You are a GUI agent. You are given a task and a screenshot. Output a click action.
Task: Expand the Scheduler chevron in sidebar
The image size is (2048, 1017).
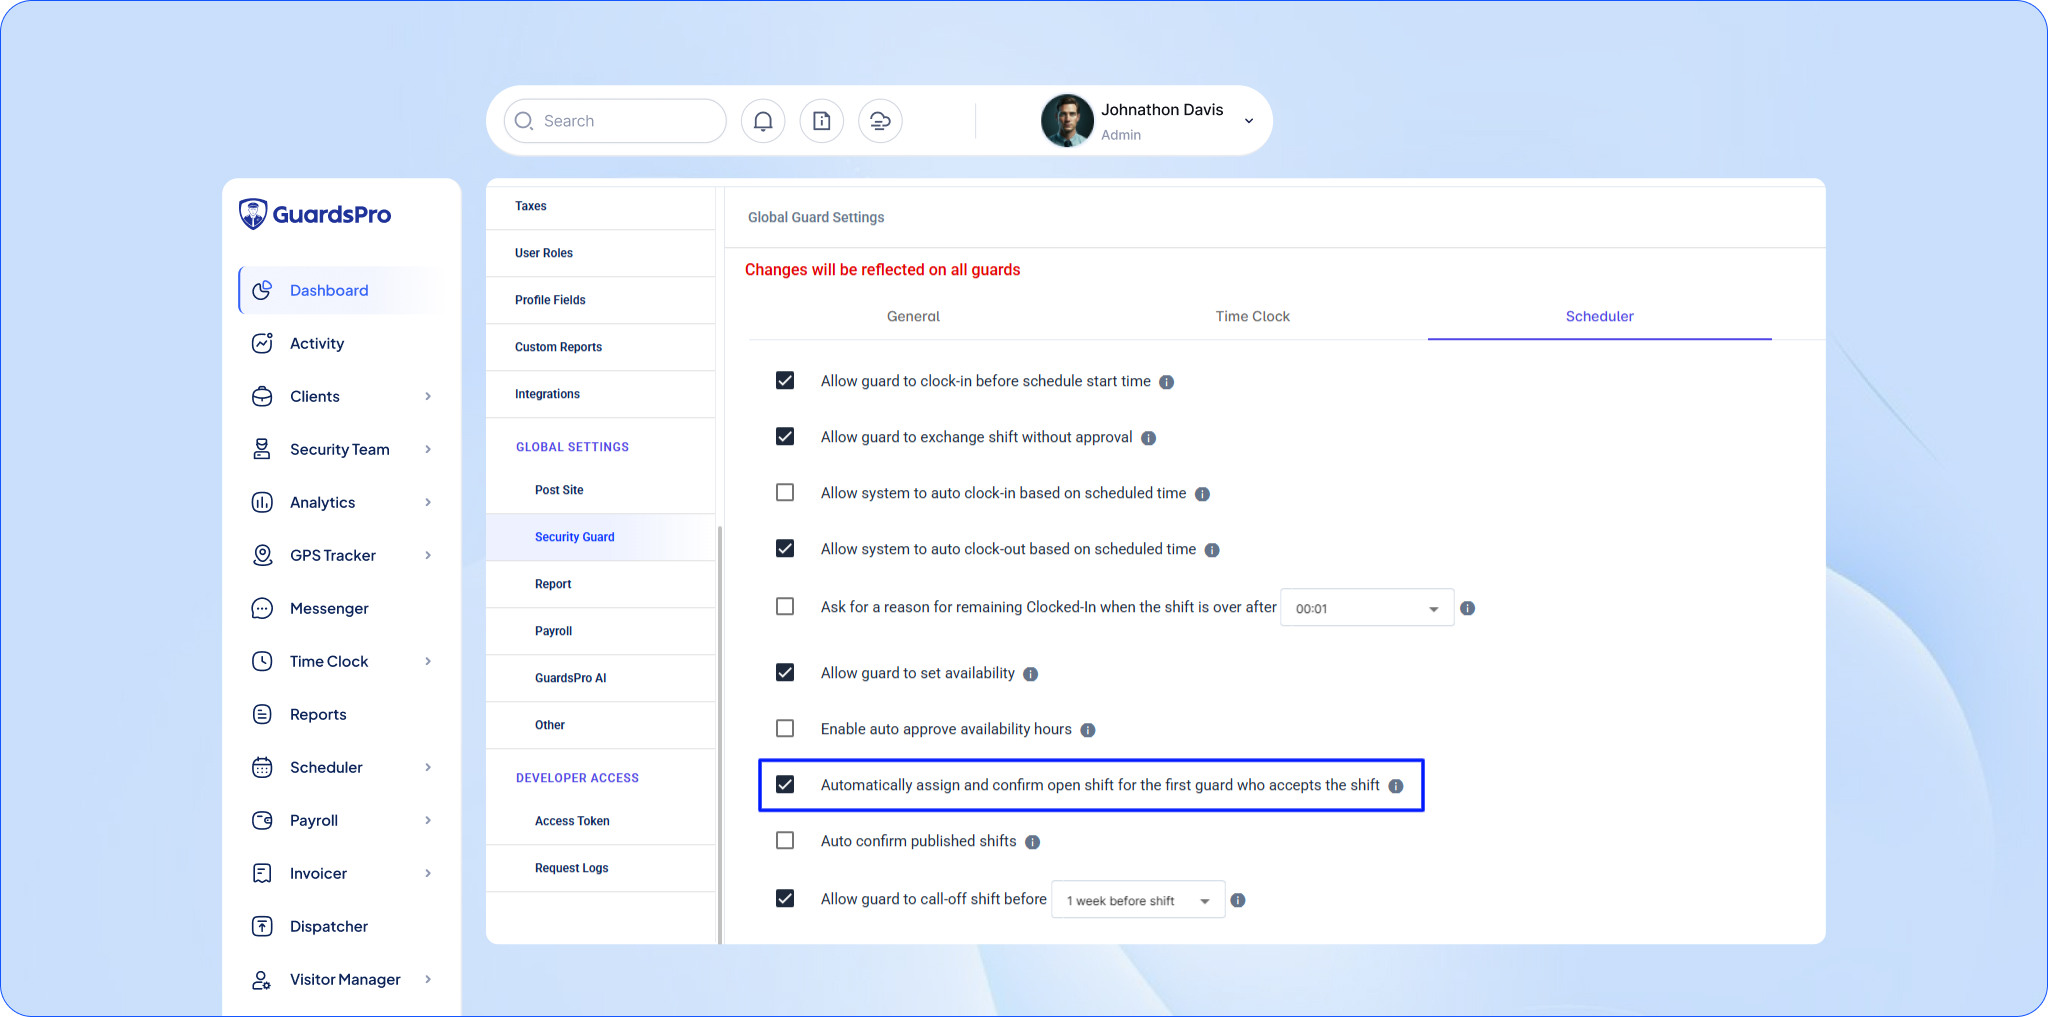click(x=428, y=767)
